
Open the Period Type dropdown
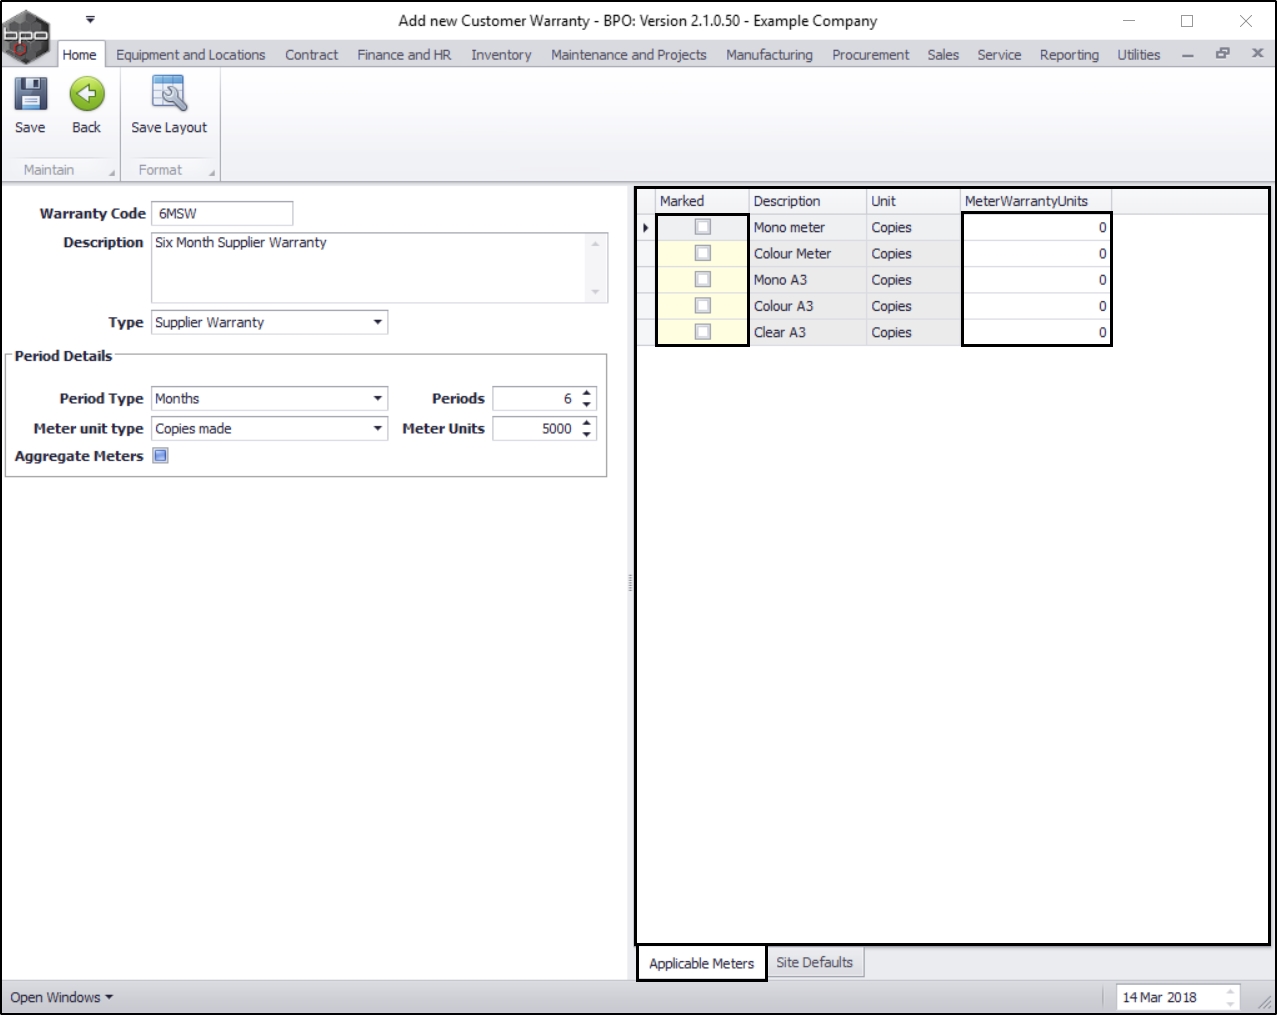click(x=377, y=398)
